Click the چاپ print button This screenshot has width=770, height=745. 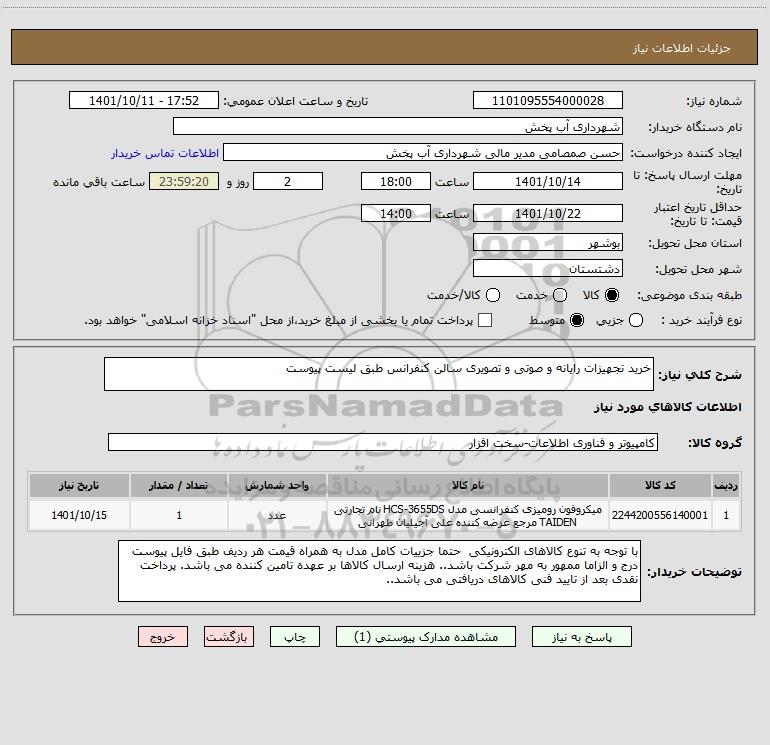(x=295, y=636)
